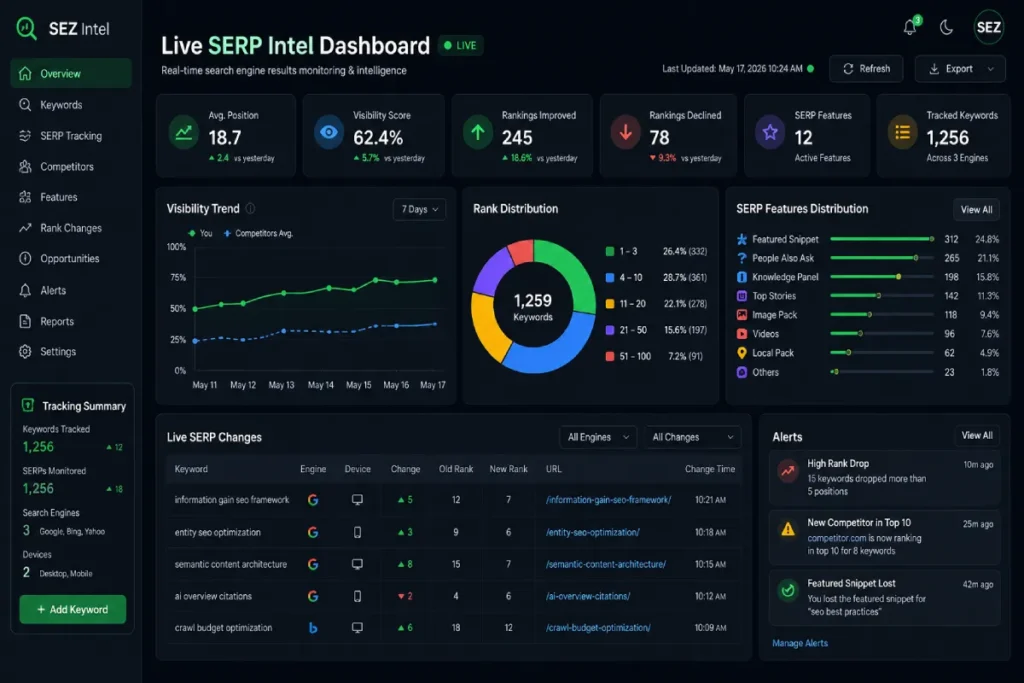Click the SERP Features star icon
Image resolution: width=1024 pixels, height=683 pixels.
pos(771,132)
